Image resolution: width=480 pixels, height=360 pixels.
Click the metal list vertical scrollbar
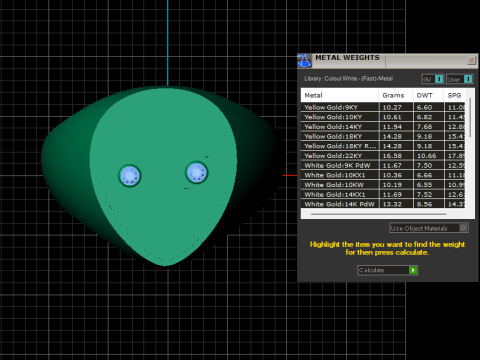470,118
